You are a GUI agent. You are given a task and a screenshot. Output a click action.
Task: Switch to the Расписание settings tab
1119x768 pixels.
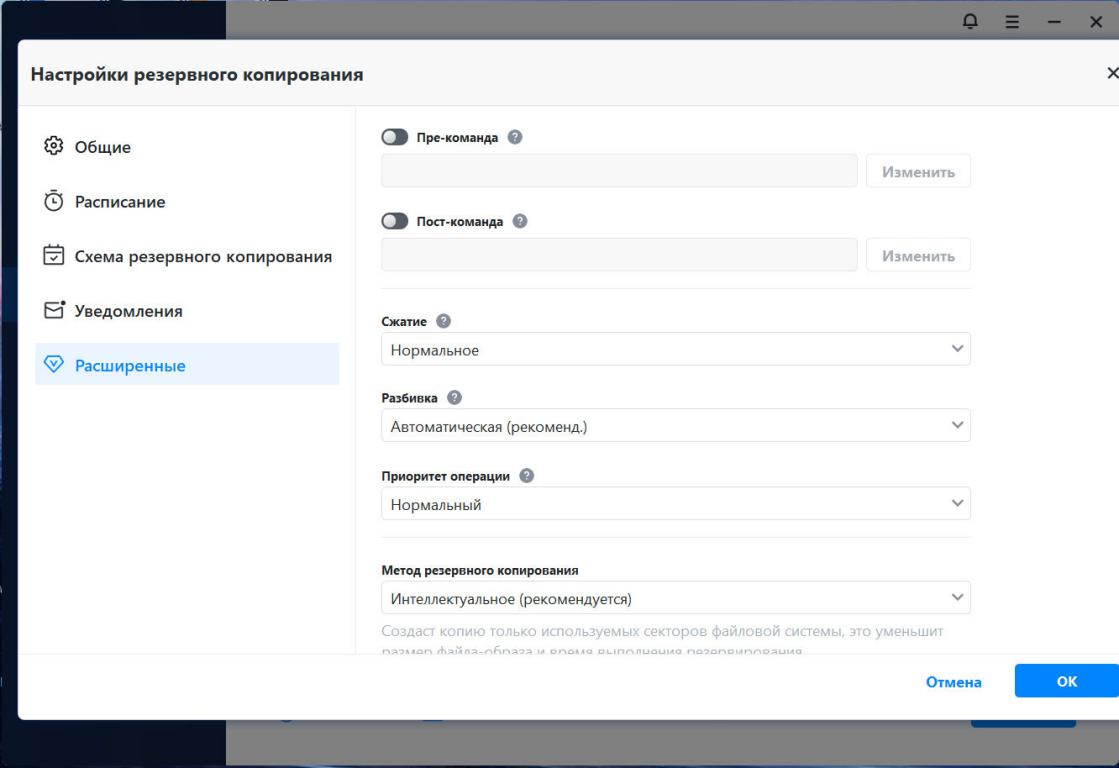click(x=120, y=202)
